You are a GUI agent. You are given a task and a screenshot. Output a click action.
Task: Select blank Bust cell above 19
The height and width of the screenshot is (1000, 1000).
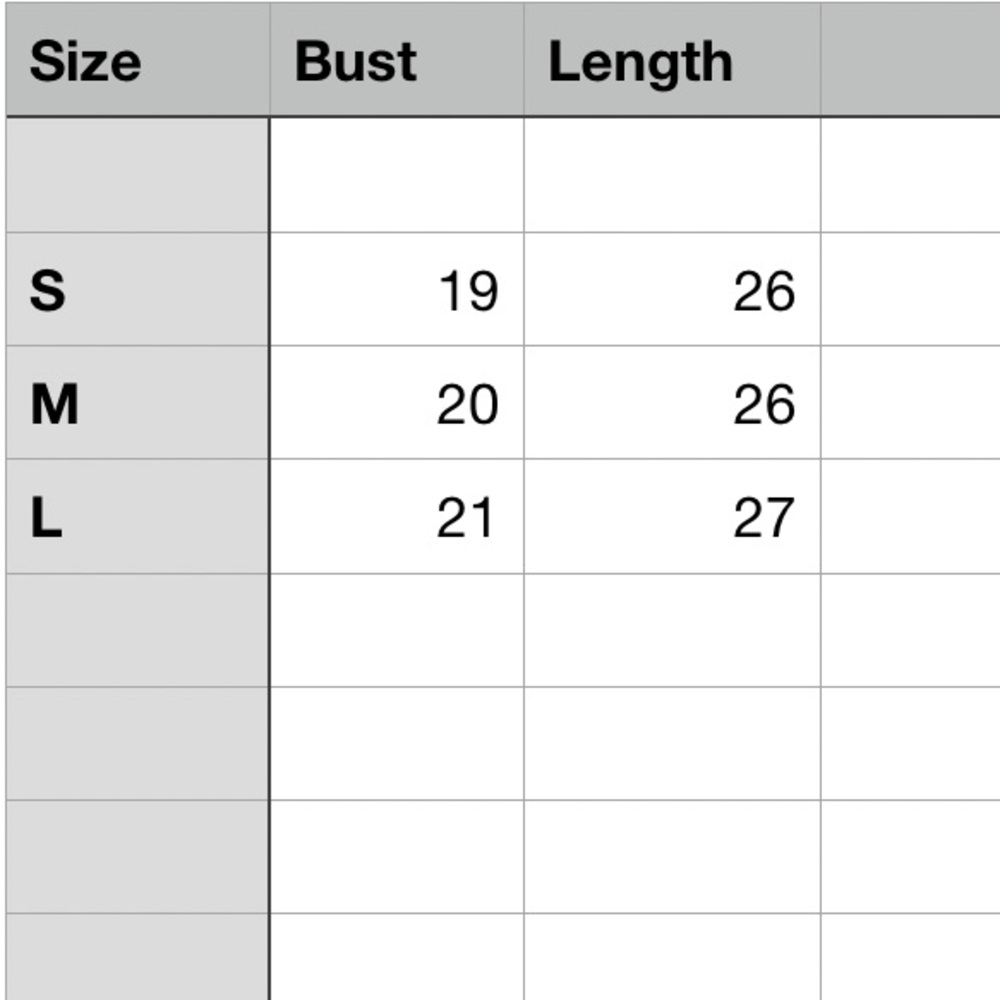397,175
